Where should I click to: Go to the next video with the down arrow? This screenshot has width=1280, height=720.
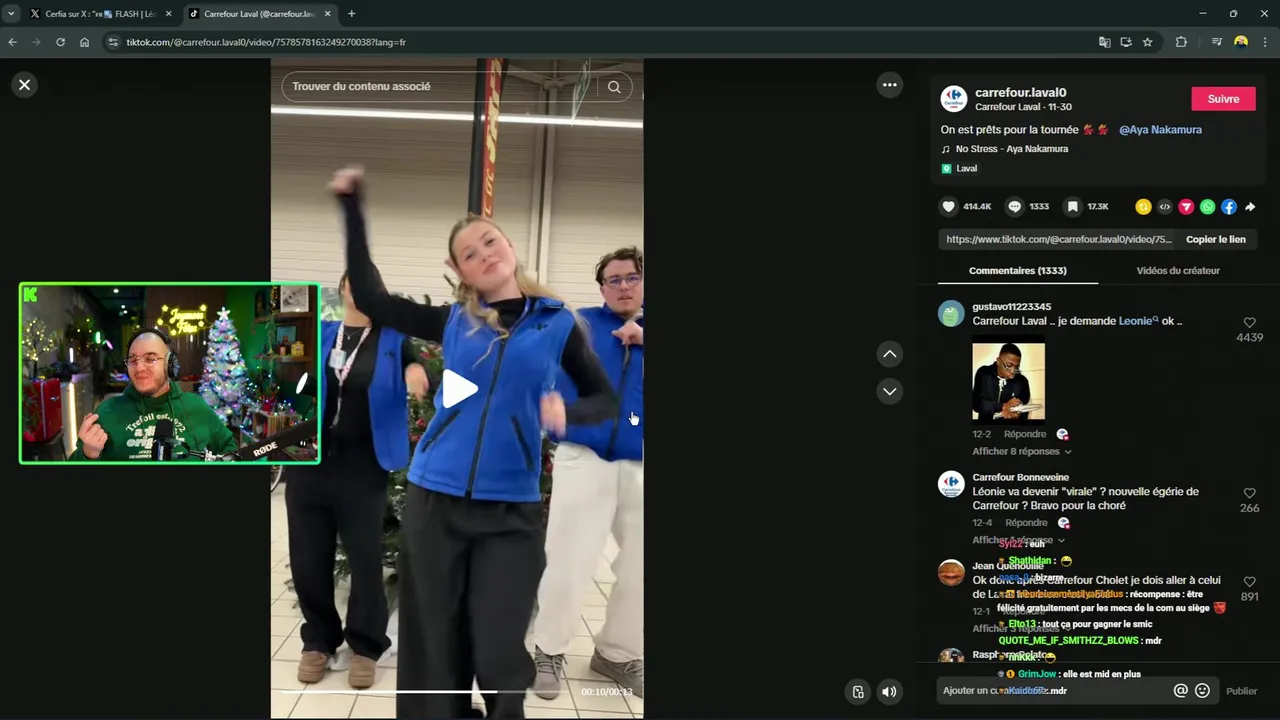point(889,391)
